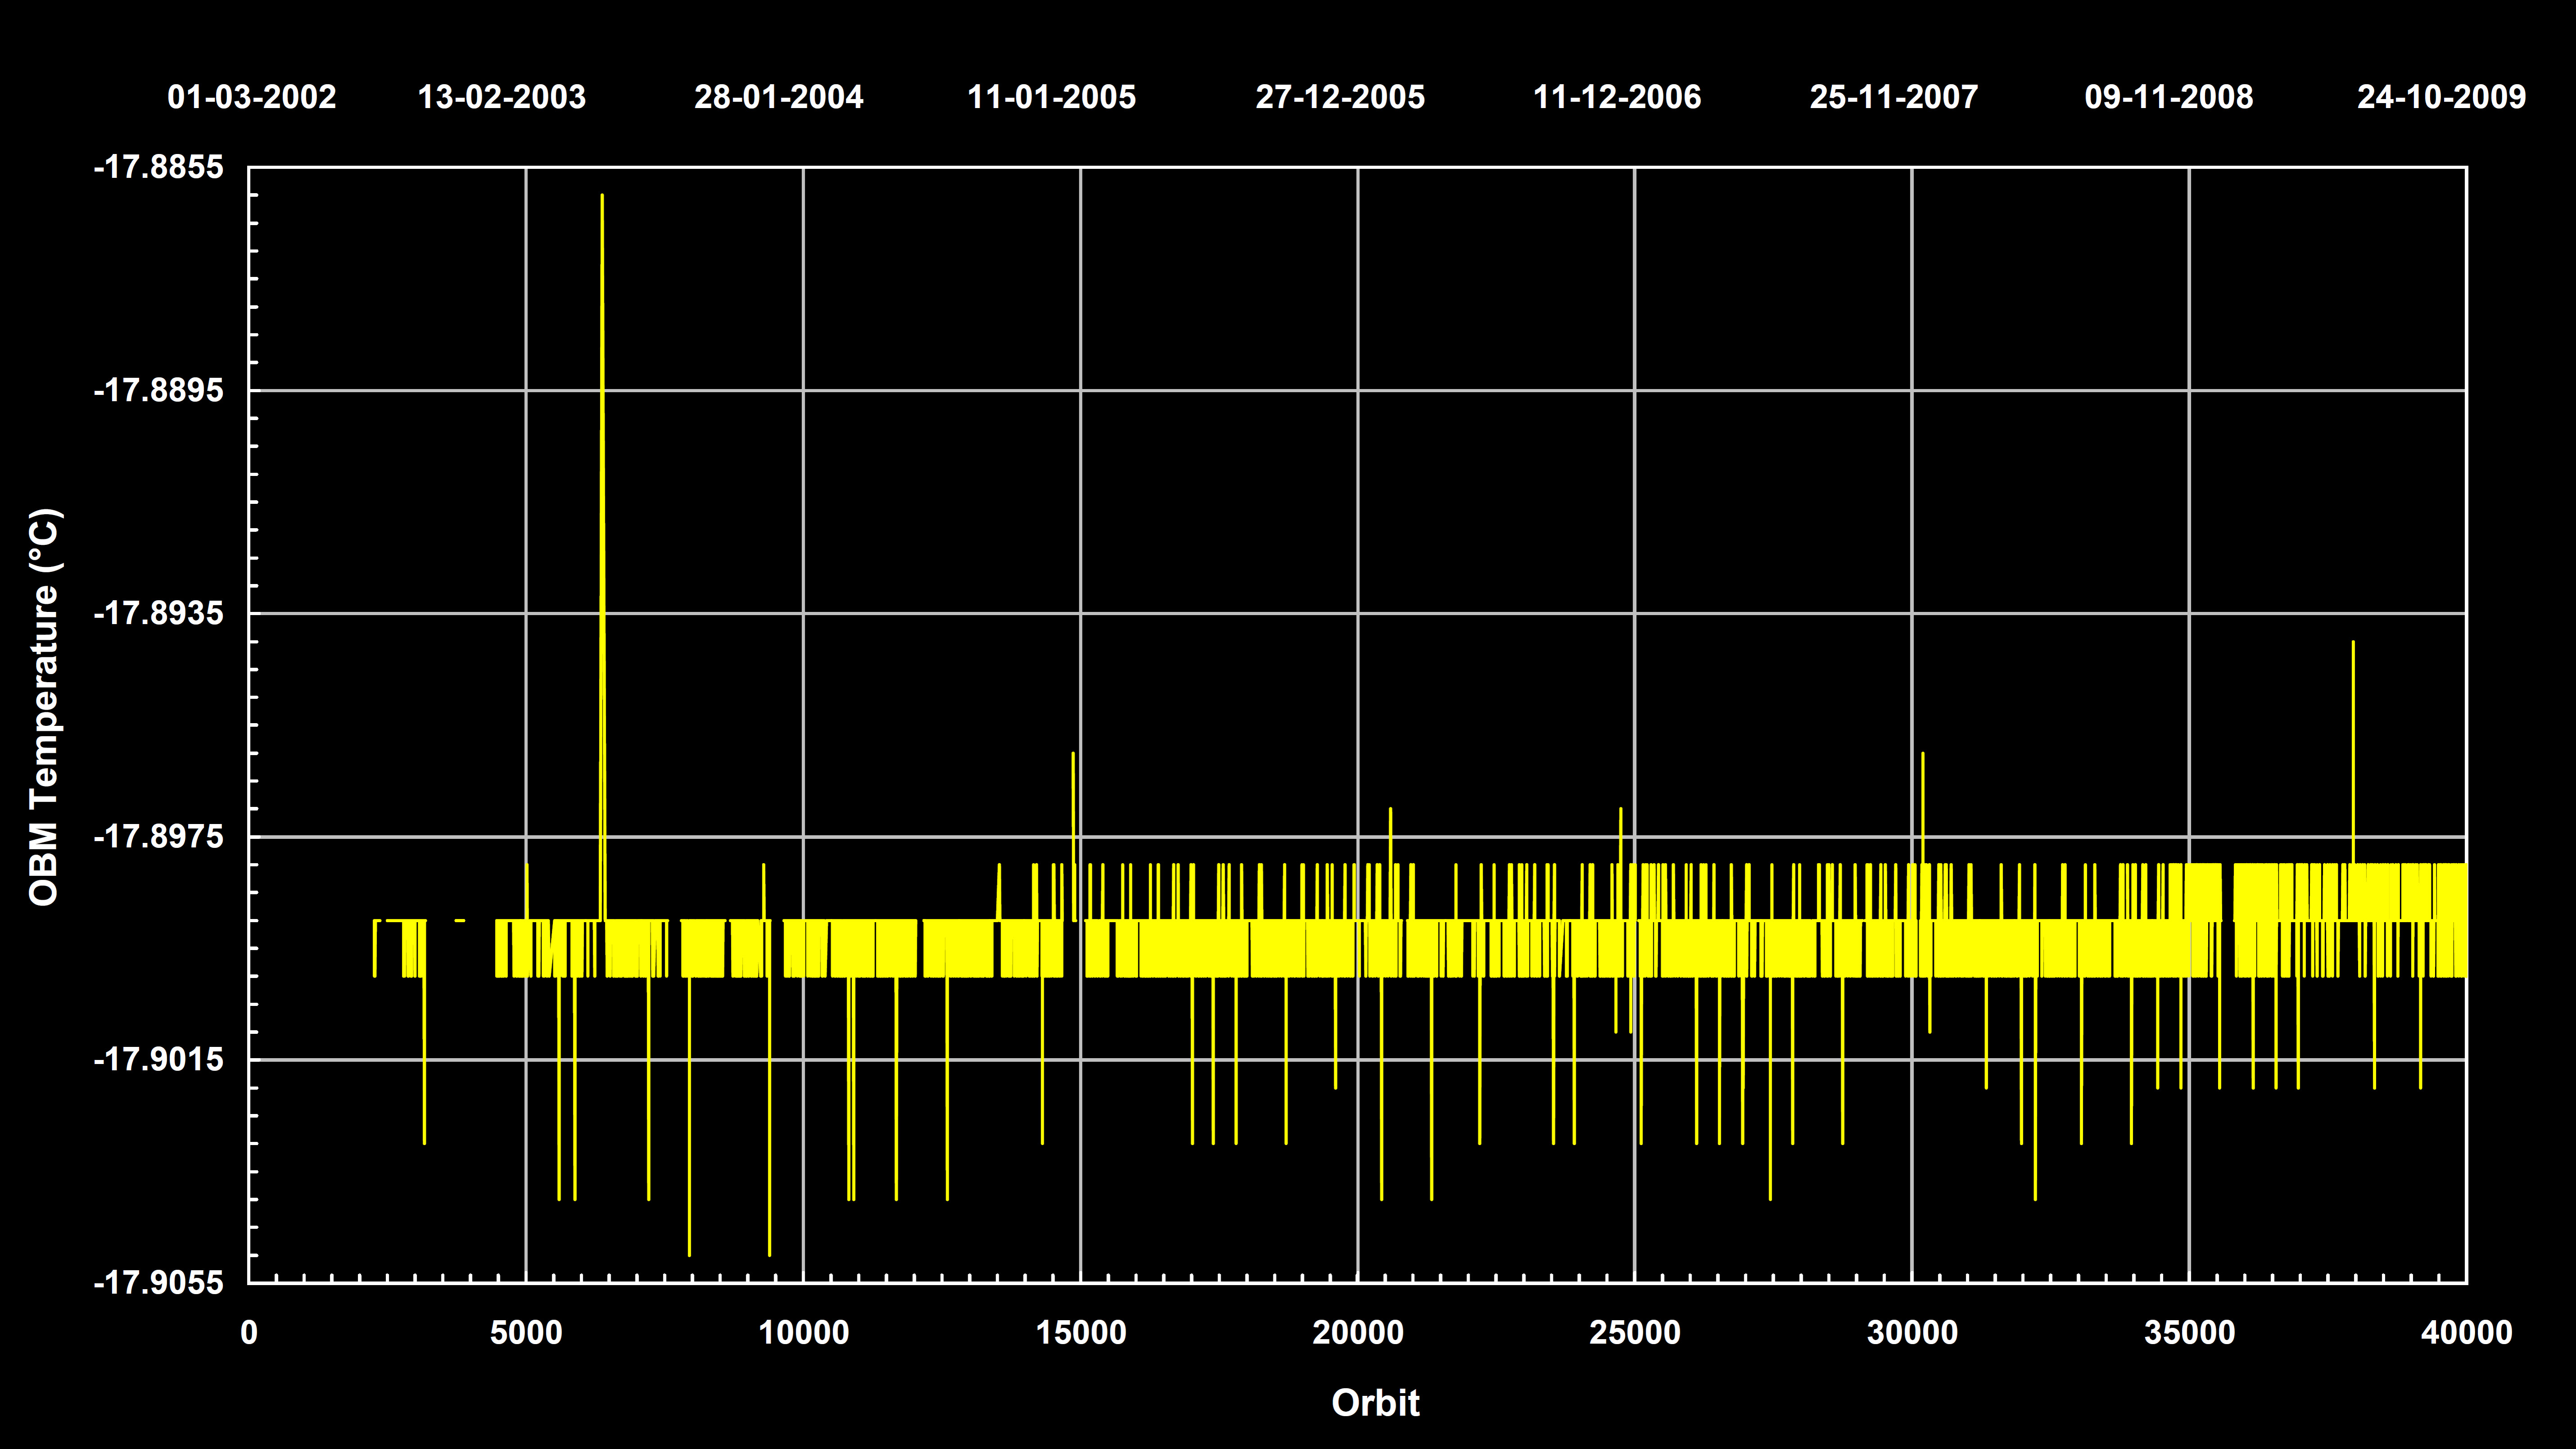Click the date label 11-12-2006
The image size is (2576, 1449).
coord(1617,97)
